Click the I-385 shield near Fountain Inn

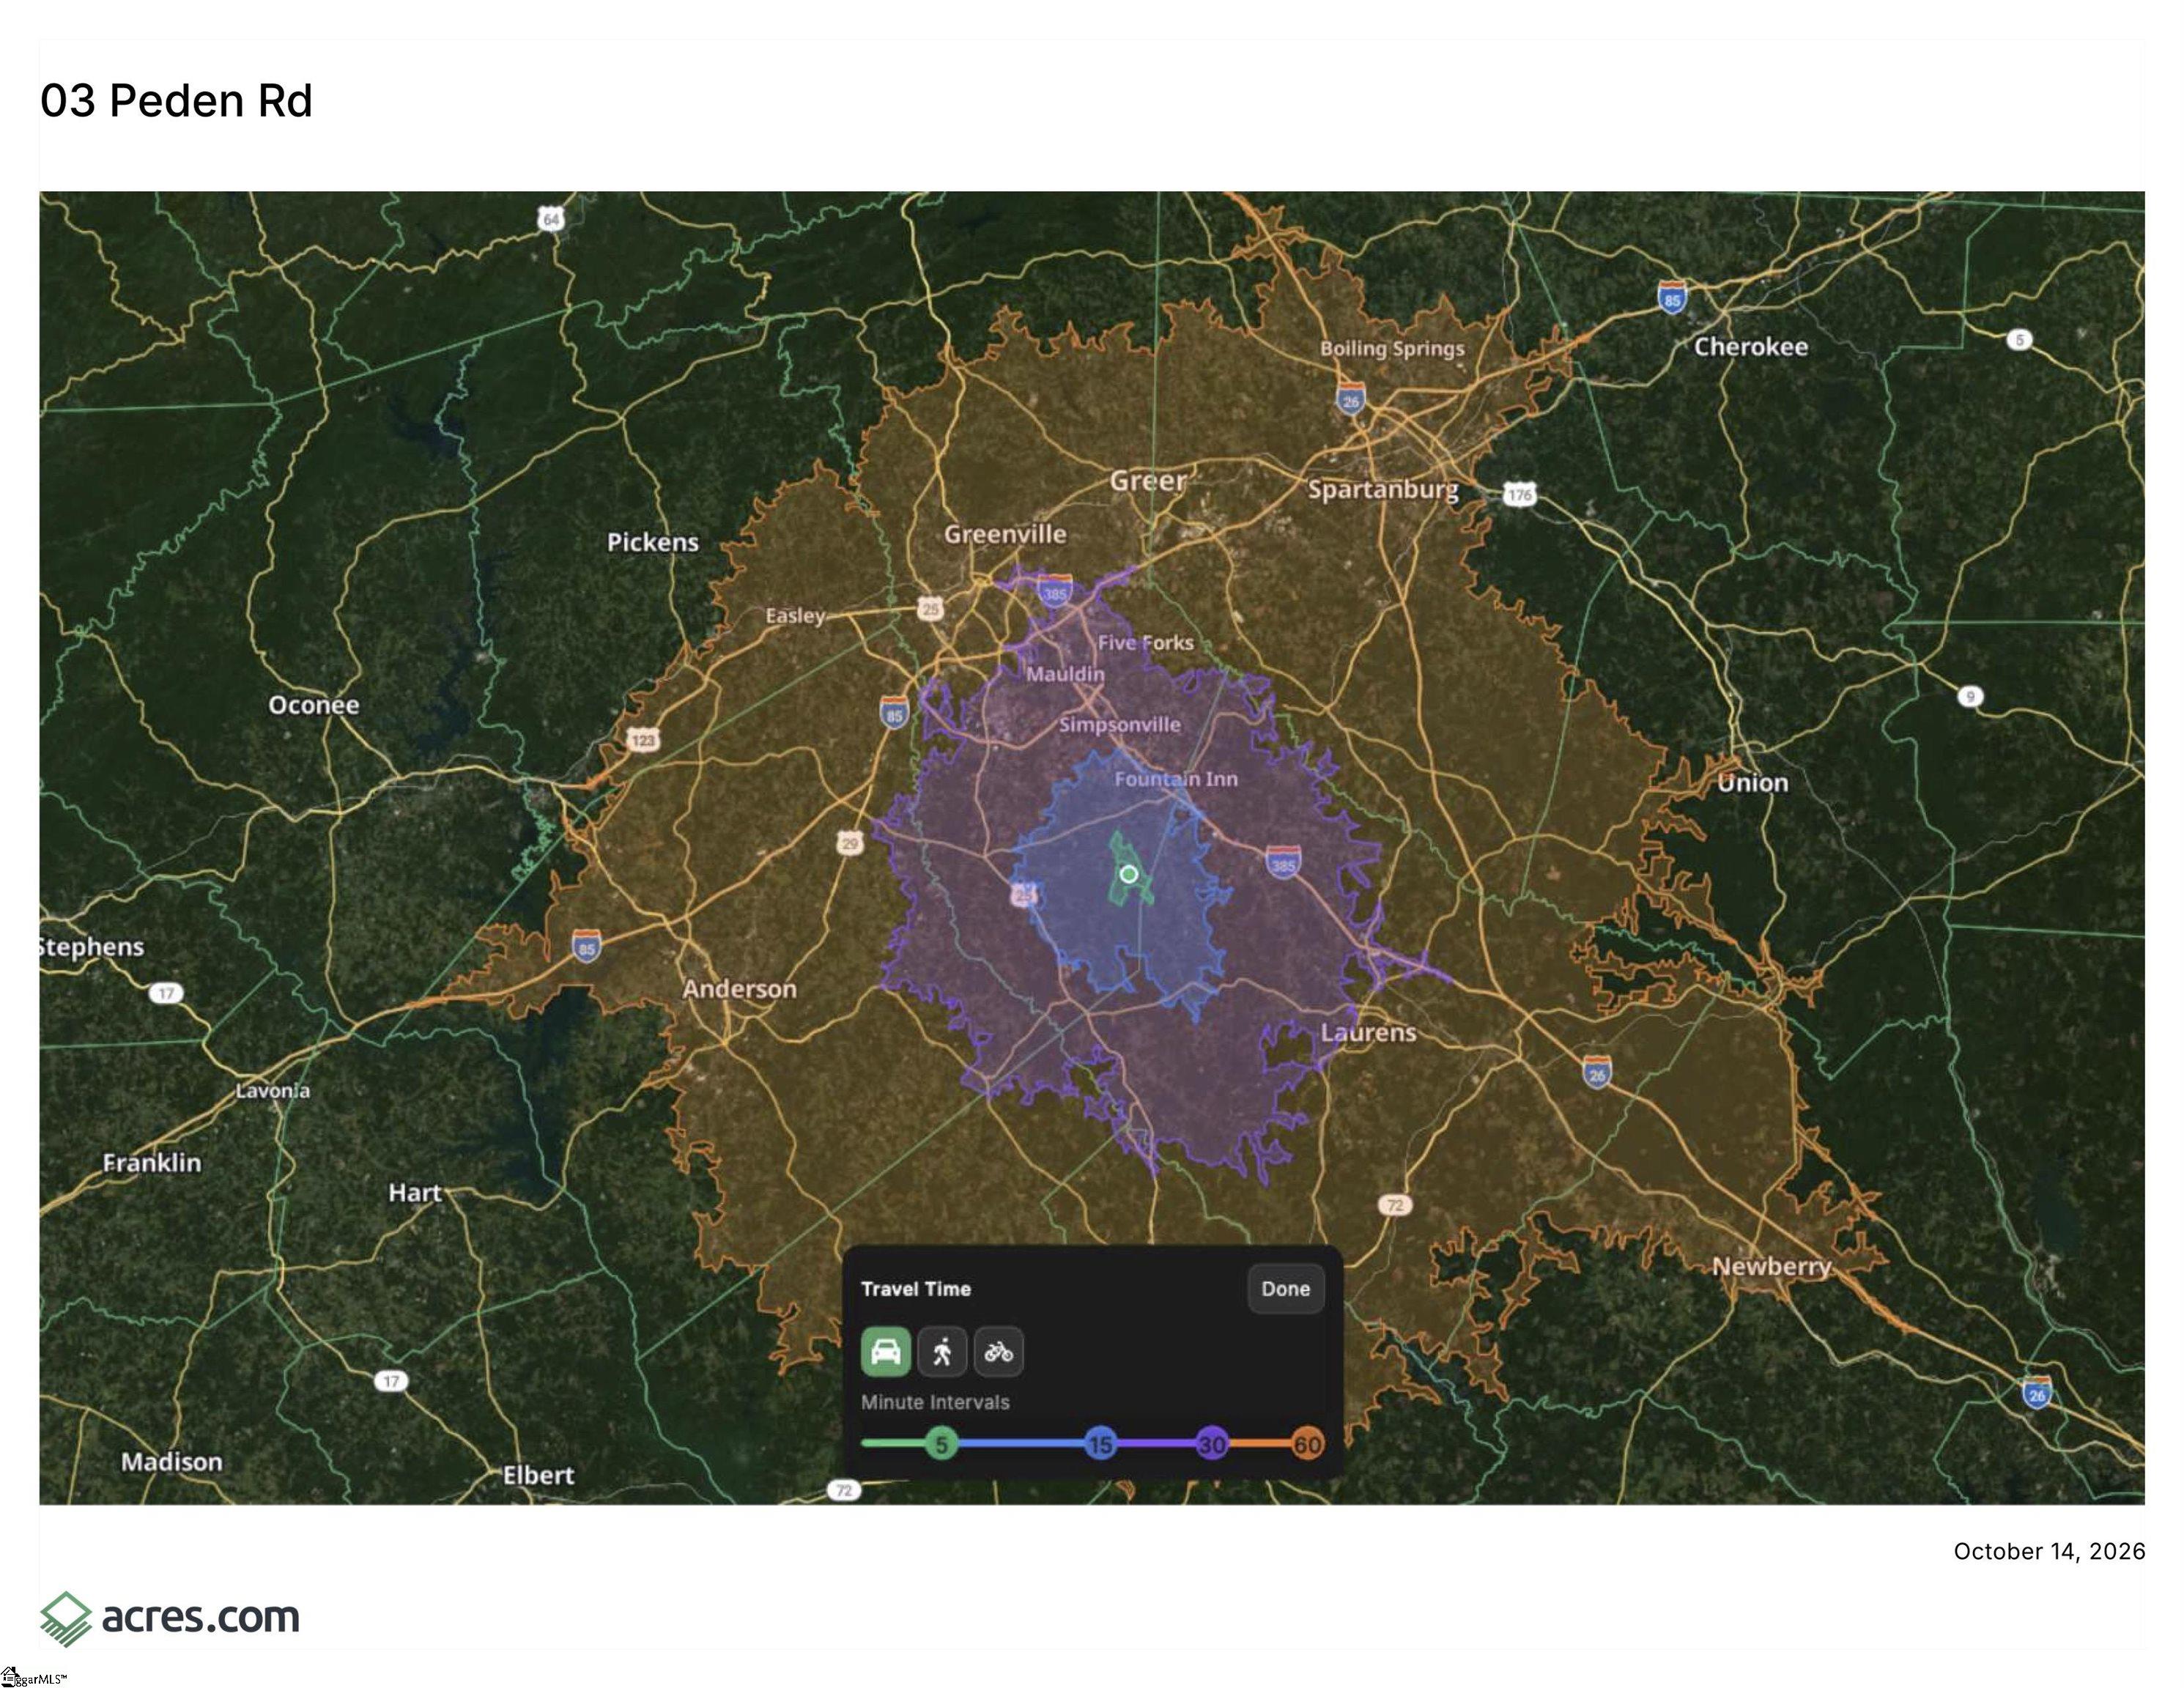click(1283, 862)
